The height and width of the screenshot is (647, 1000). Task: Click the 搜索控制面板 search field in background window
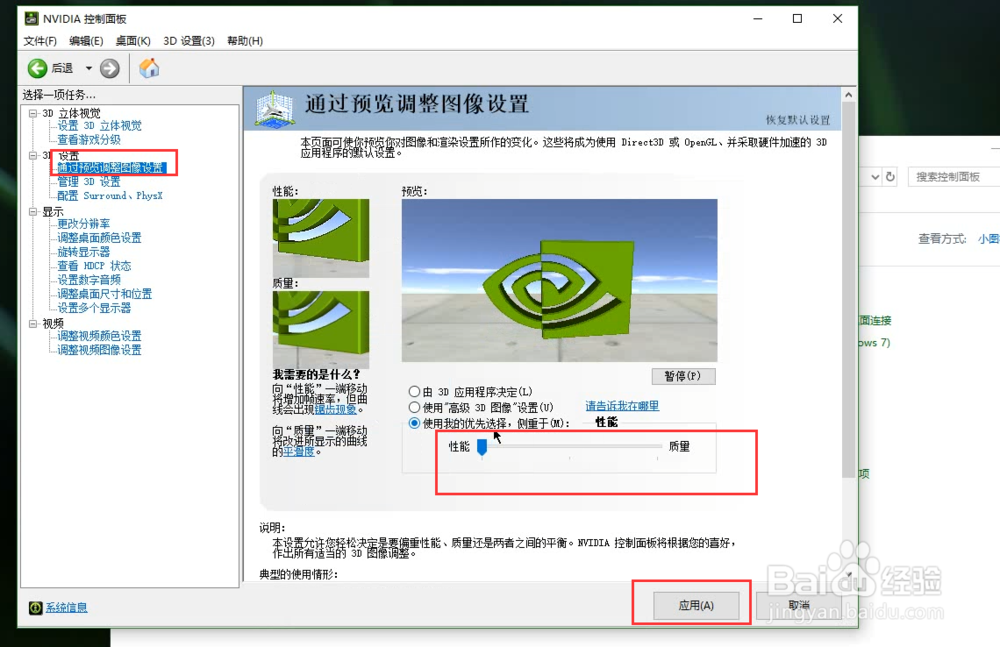pyautogui.click(x=953, y=177)
